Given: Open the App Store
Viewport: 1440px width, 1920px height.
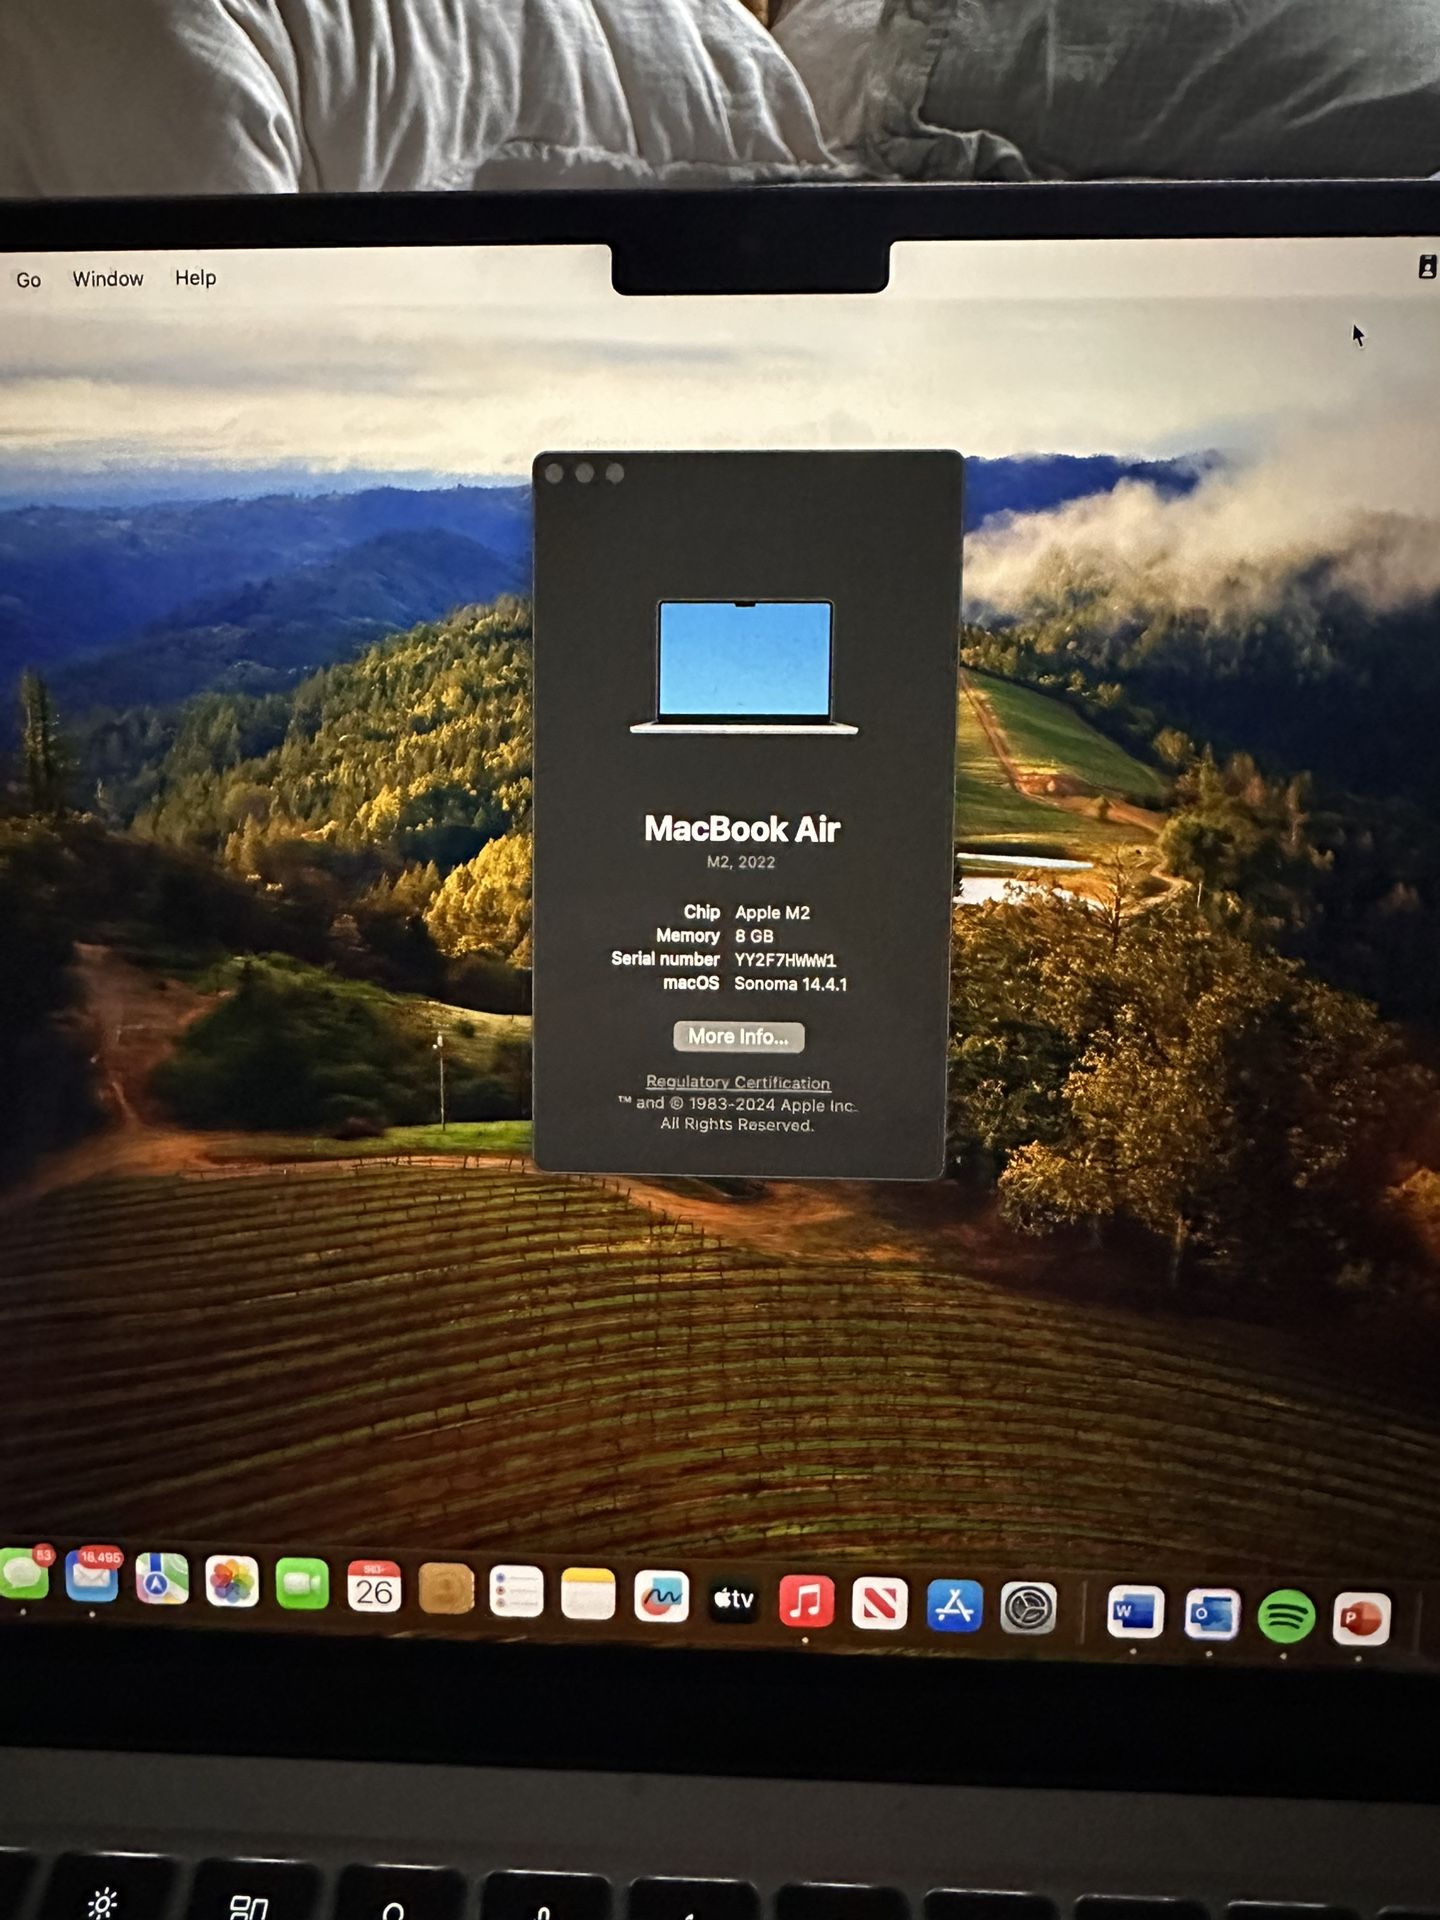Looking at the screenshot, I should 954,1607.
